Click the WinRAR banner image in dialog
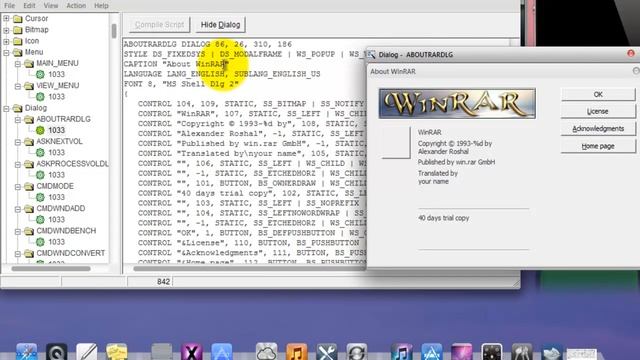The height and width of the screenshot is (360, 640). pyautogui.click(x=457, y=103)
